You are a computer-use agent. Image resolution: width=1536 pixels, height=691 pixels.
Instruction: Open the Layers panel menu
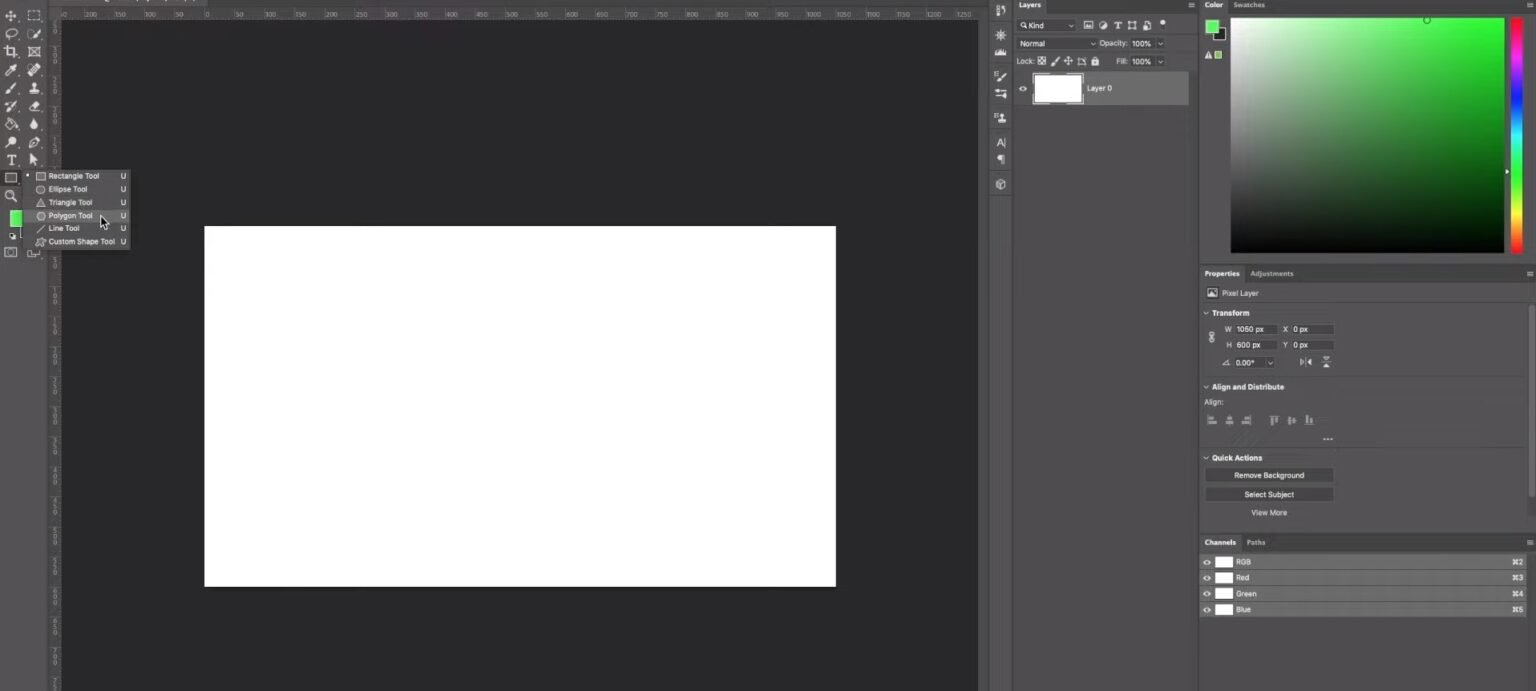(x=1191, y=5)
